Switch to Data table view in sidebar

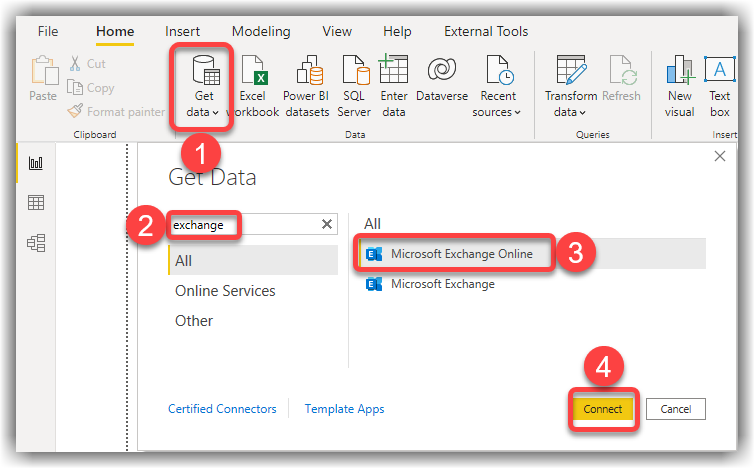(x=36, y=203)
